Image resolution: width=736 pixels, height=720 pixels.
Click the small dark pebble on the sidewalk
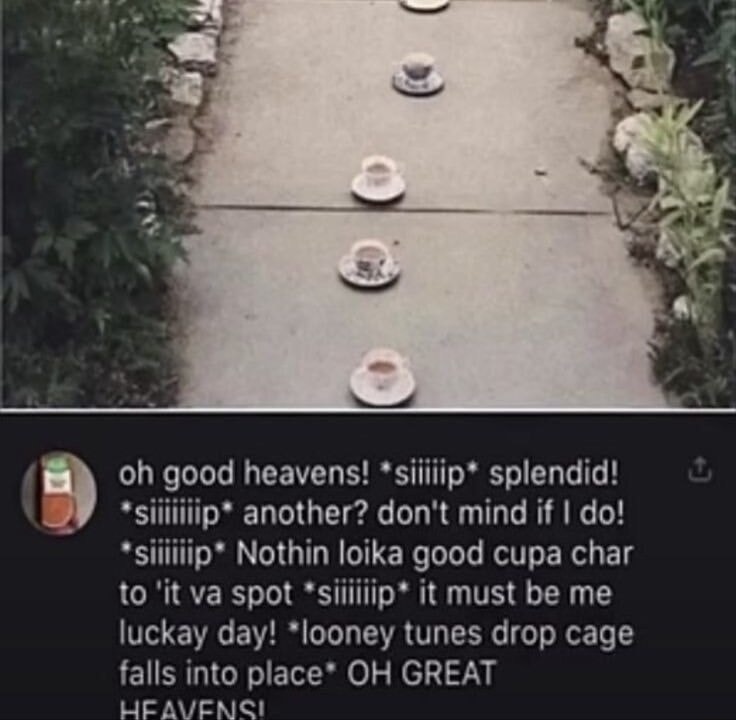pyautogui.click(x=541, y=172)
